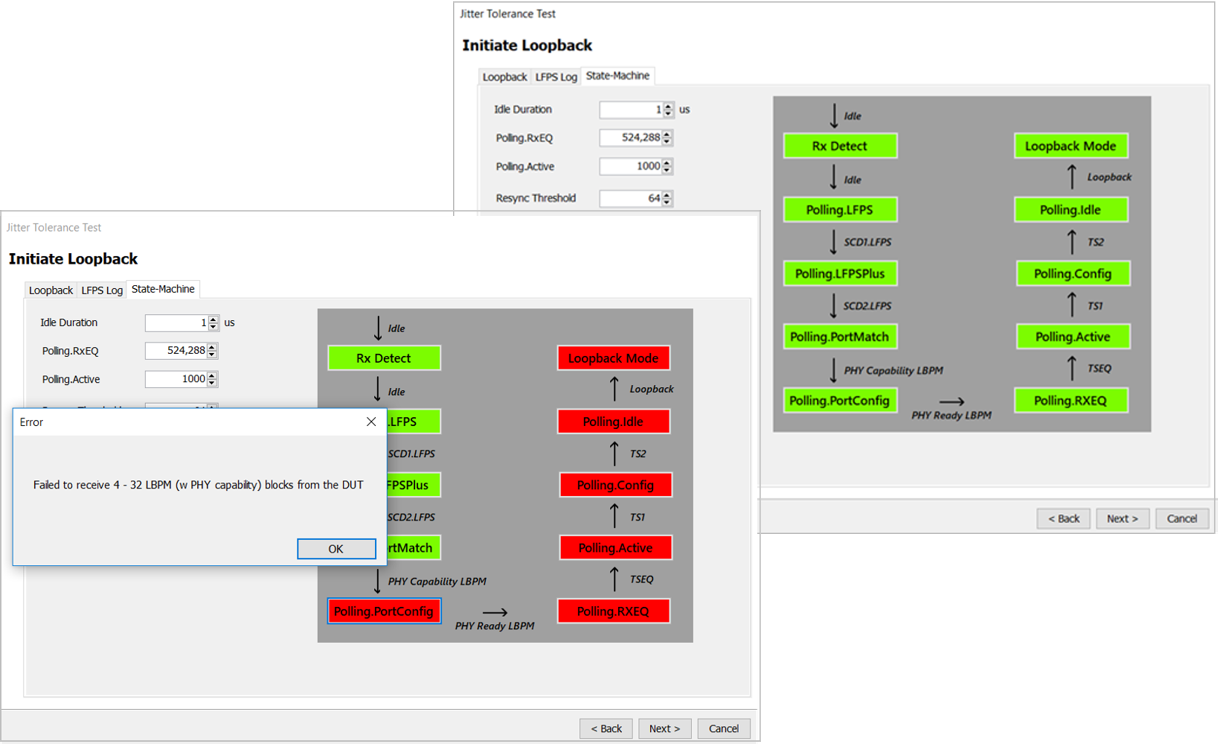Image resolution: width=1218 pixels, height=744 pixels.
Task: Open LFPS Log tab in back window
Action: coord(556,77)
